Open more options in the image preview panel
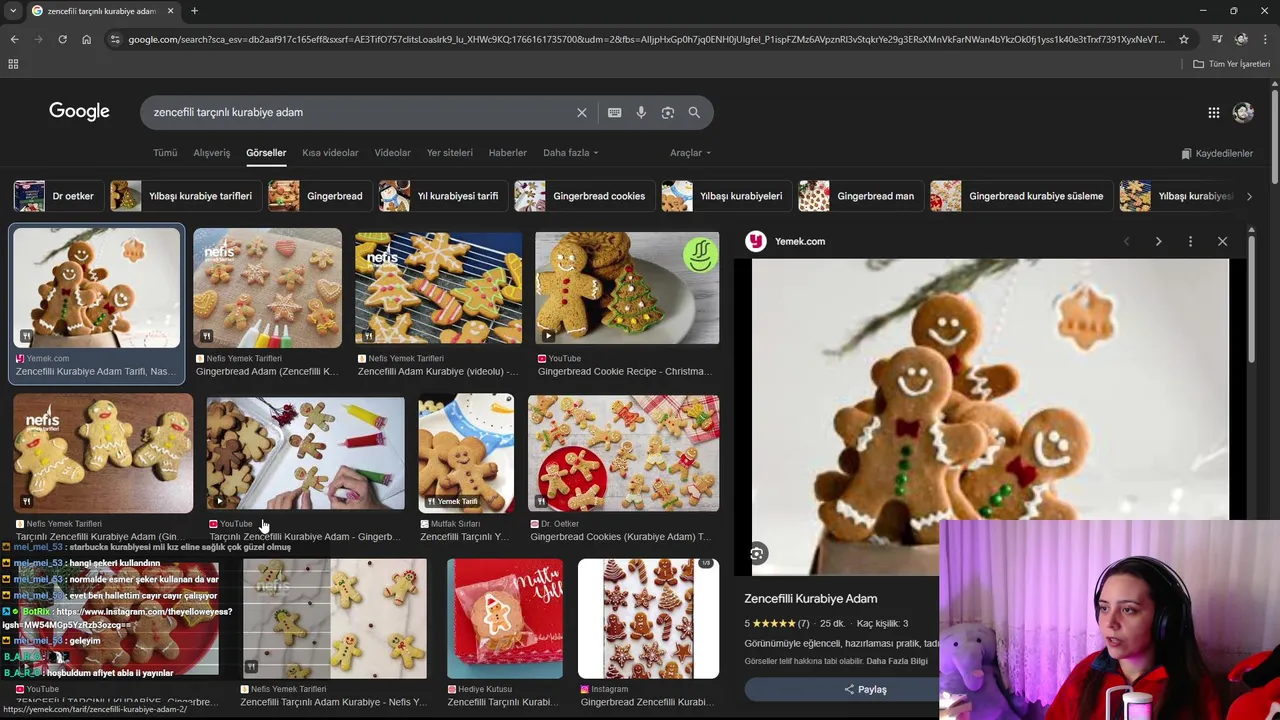This screenshot has width=1280, height=720. tap(1190, 241)
